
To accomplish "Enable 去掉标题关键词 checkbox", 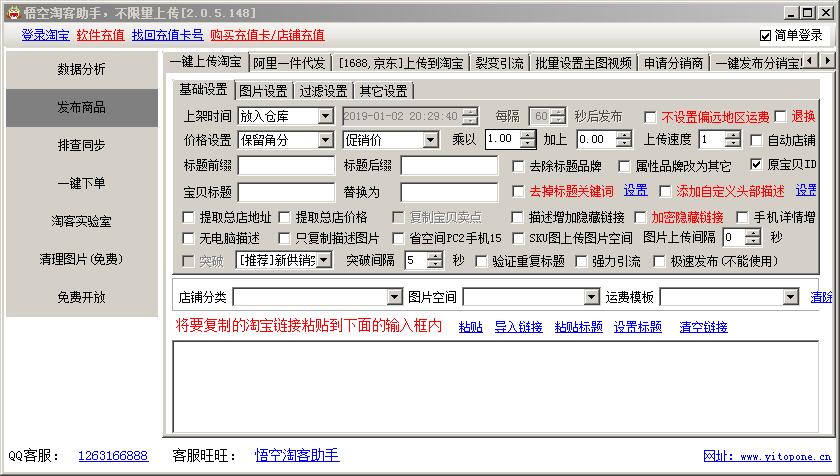I will click(518, 191).
